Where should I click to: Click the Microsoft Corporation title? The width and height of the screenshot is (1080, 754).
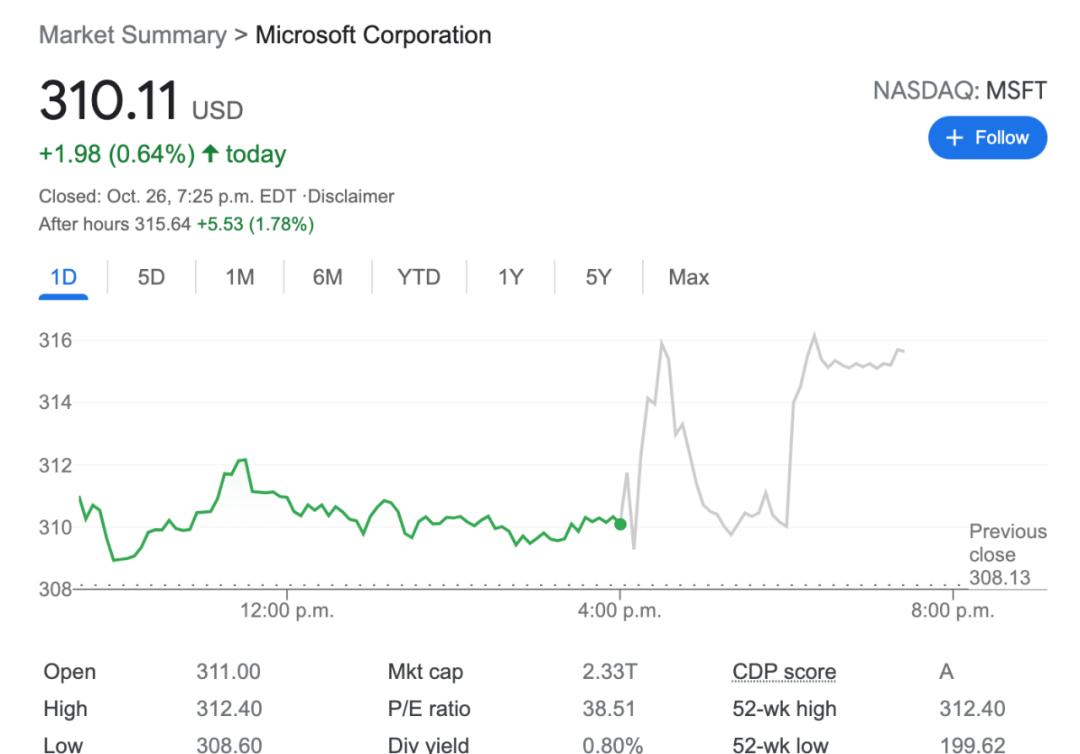pos(373,36)
